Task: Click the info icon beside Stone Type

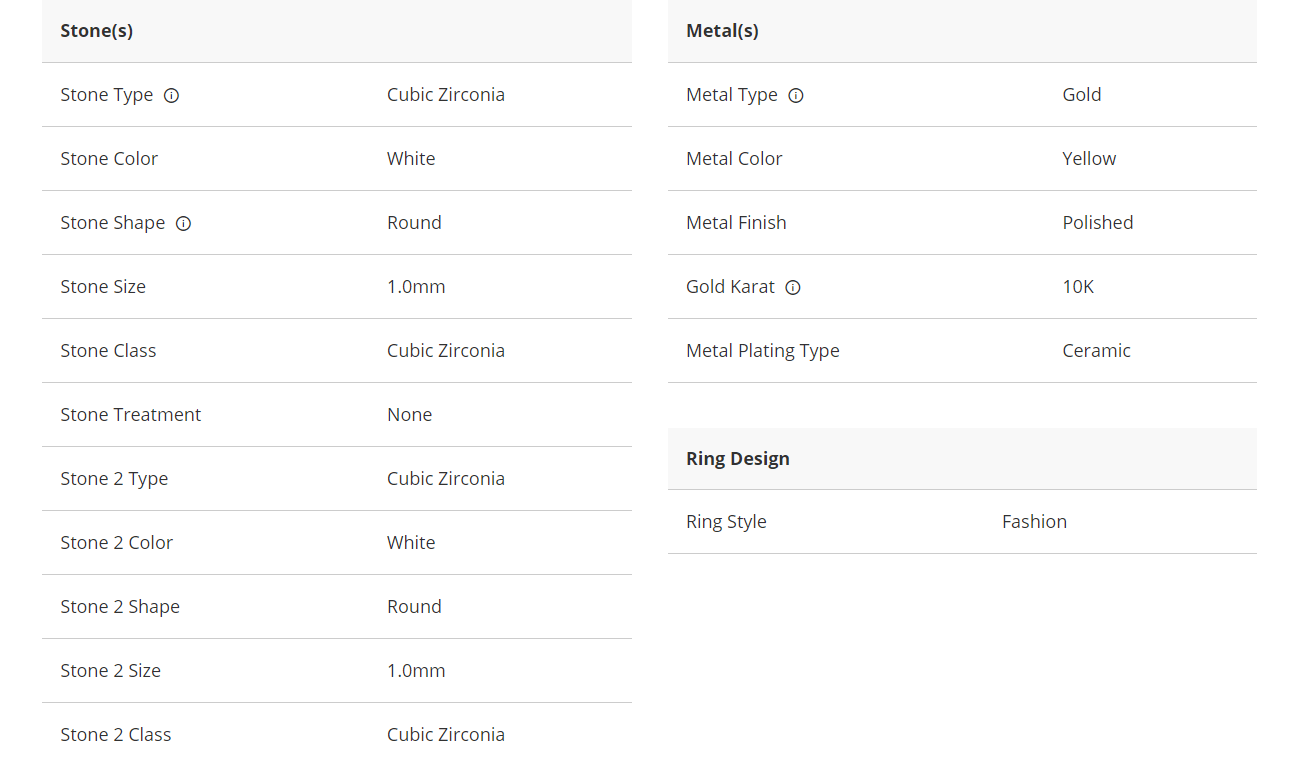Action: pyautogui.click(x=171, y=95)
